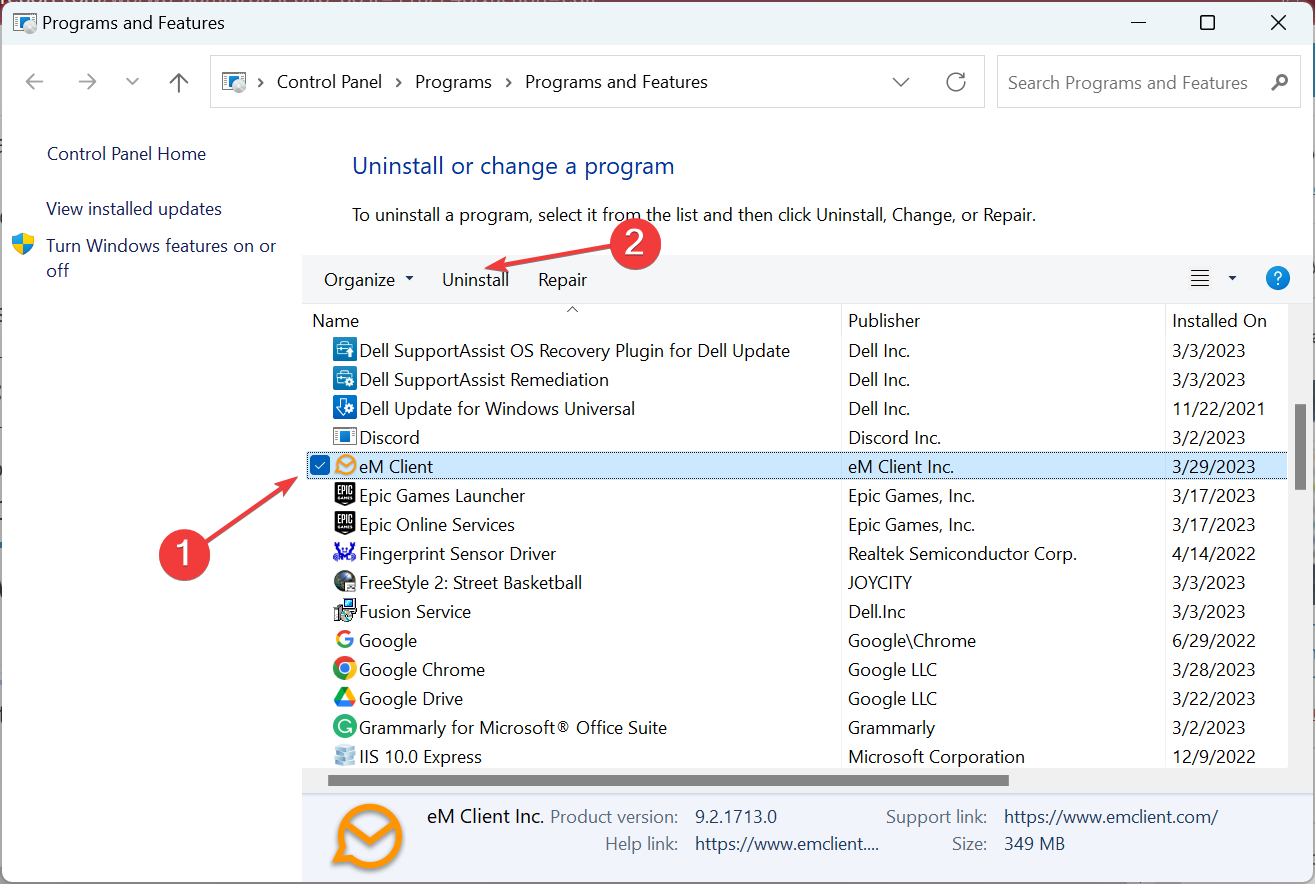This screenshot has width=1315, height=884.
Task: Click the Grammarly icon
Action: coord(345,727)
